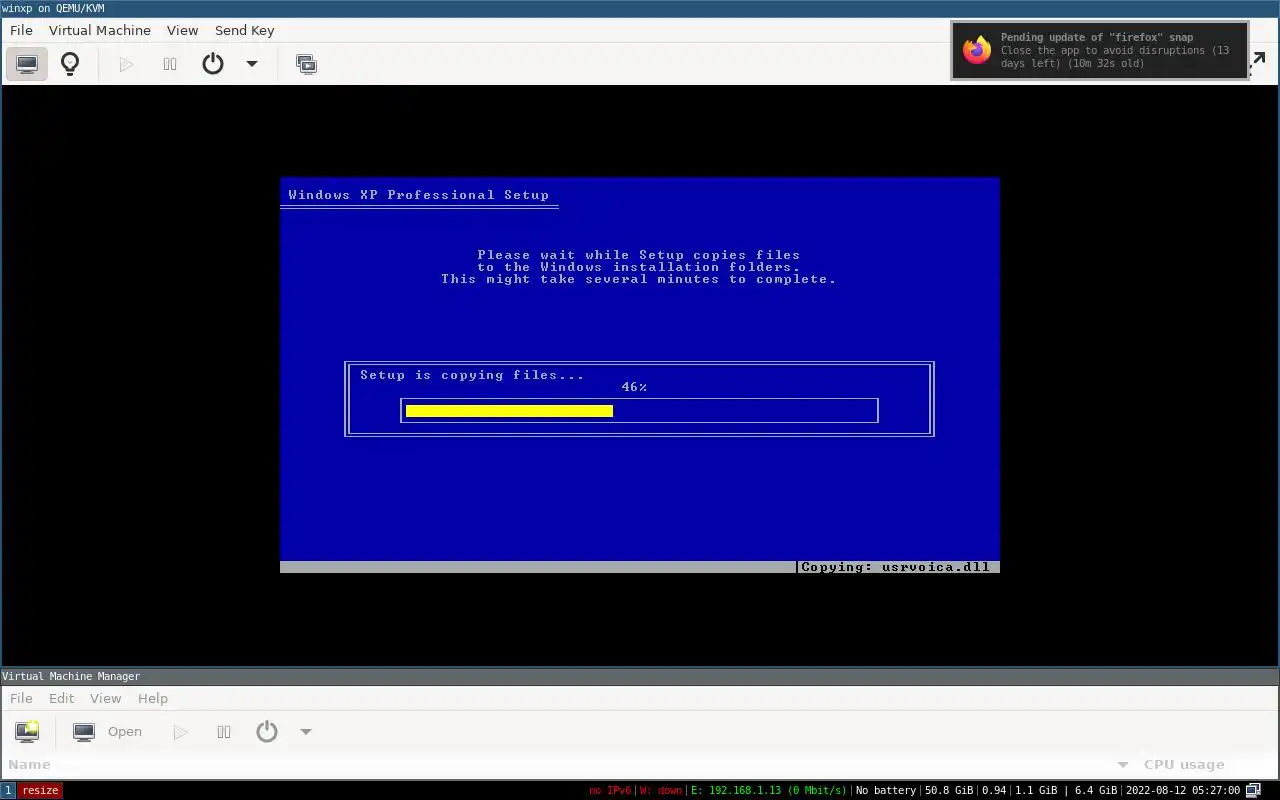This screenshot has width=1280, height=800.
Task: Click Run icon in Virtual Machine Manager
Action: pos(180,732)
